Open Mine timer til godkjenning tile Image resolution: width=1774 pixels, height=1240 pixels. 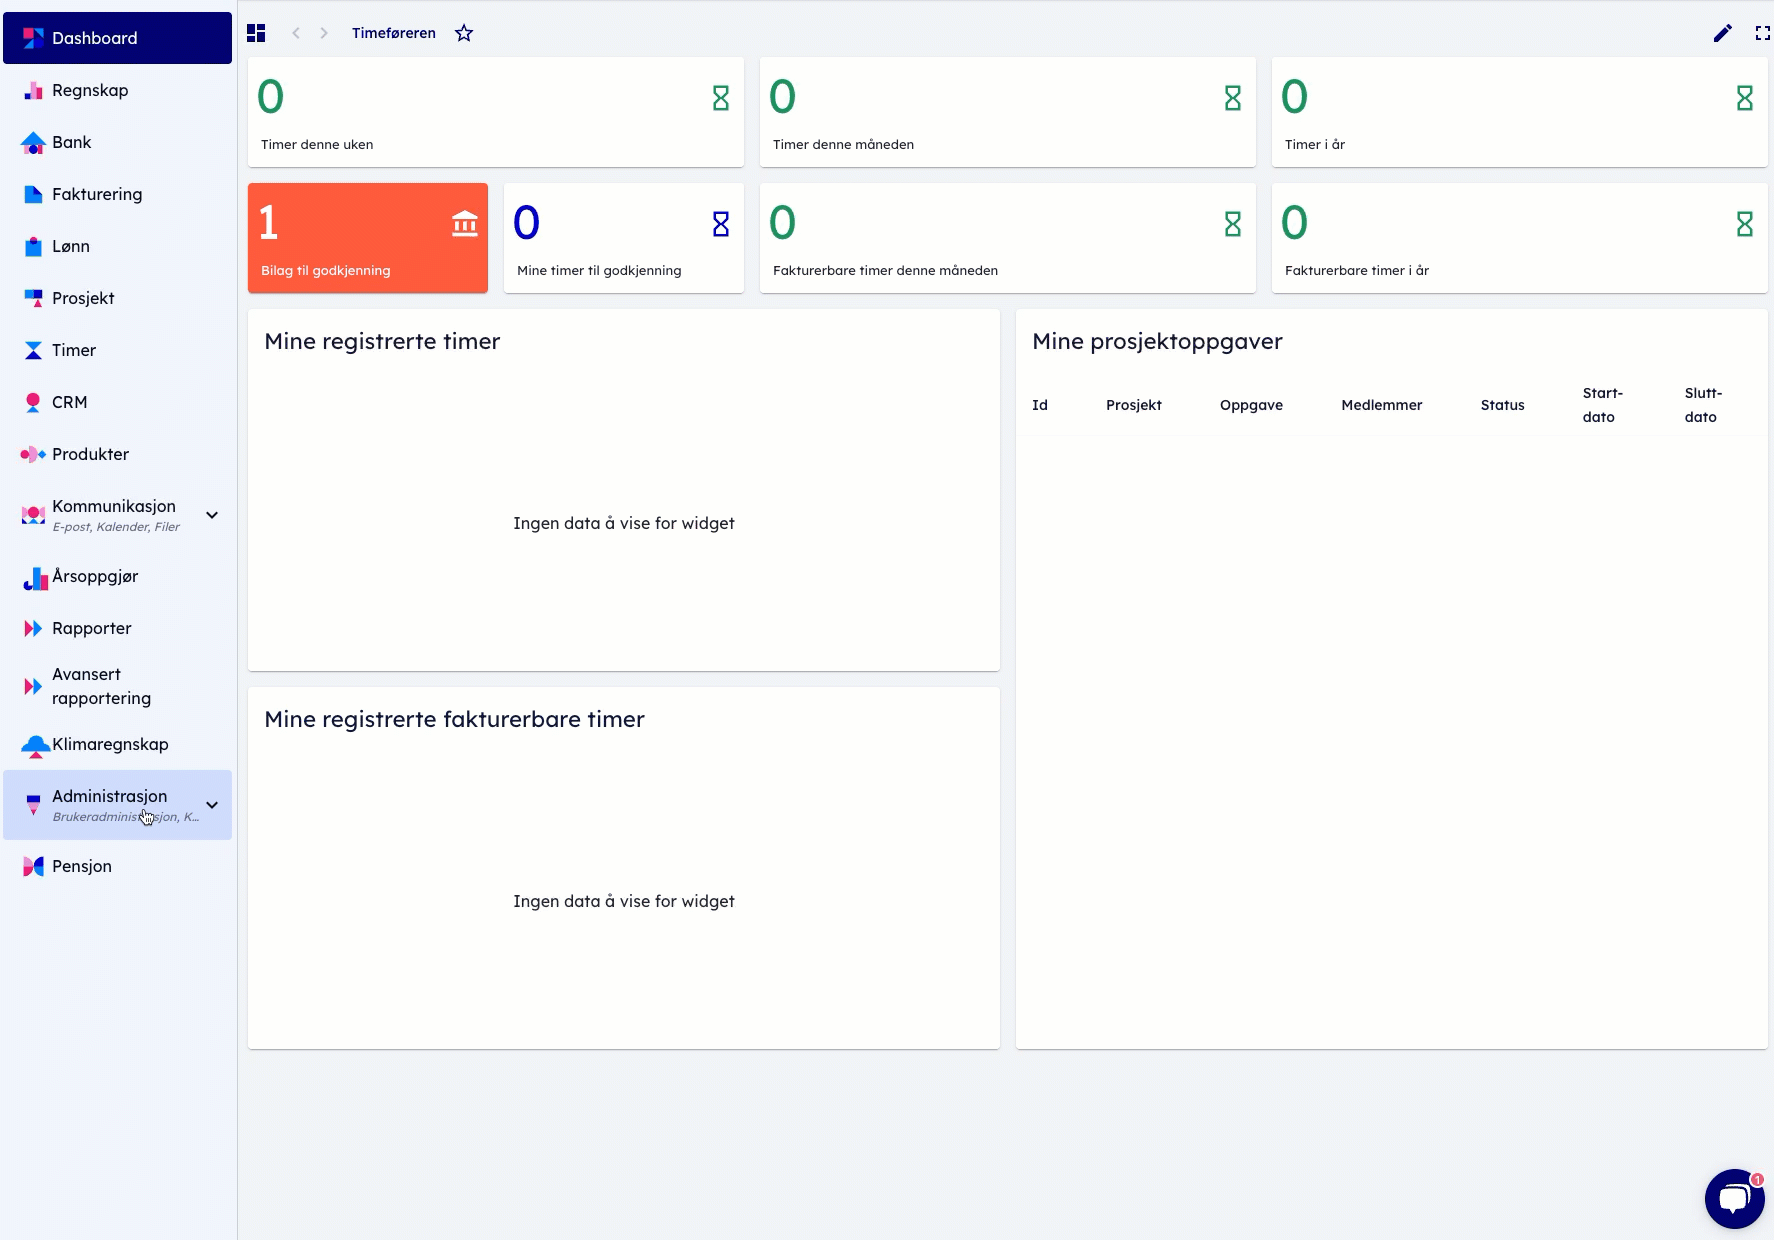[623, 238]
